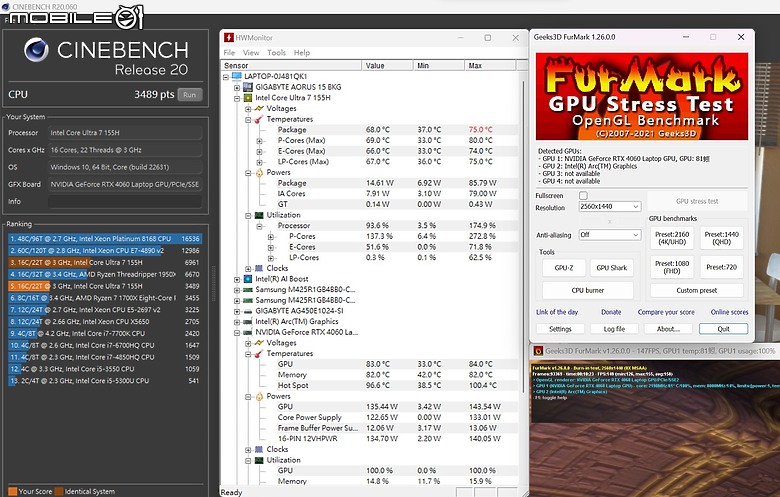780x497 pixels.
Task: Click the Run button in Cinebench
Action: [x=190, y=95]
